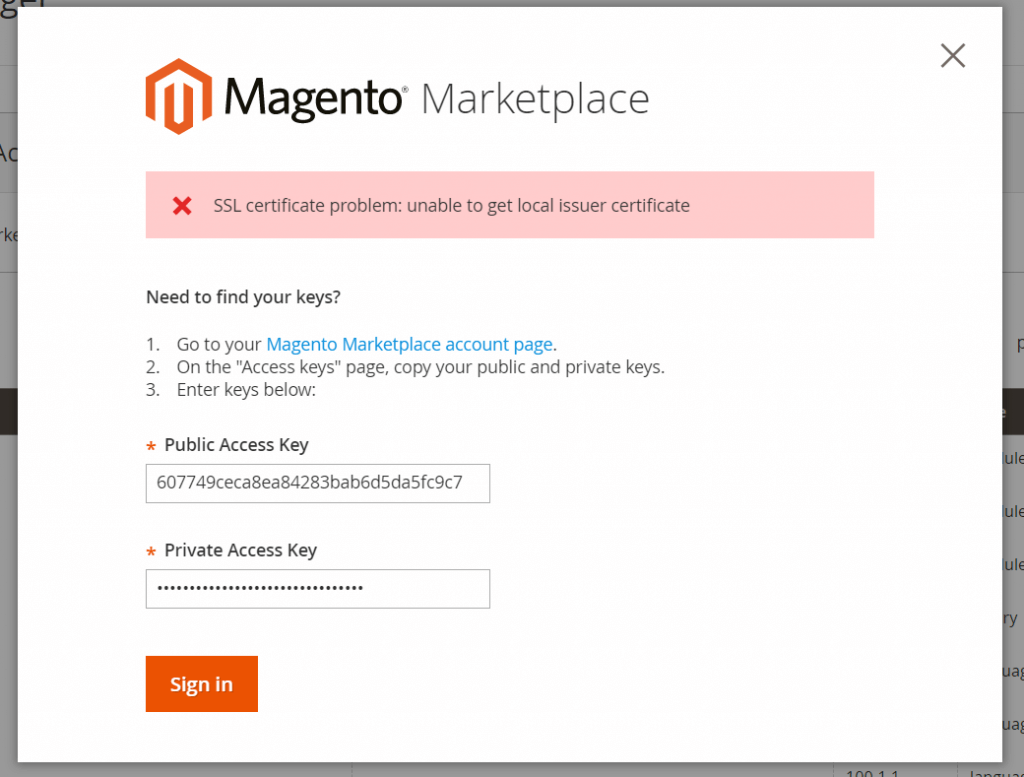This screenshot has width=1024, height=777.
Task: Click the red error cross icon in the banner
Action: (x=182, y=205)
